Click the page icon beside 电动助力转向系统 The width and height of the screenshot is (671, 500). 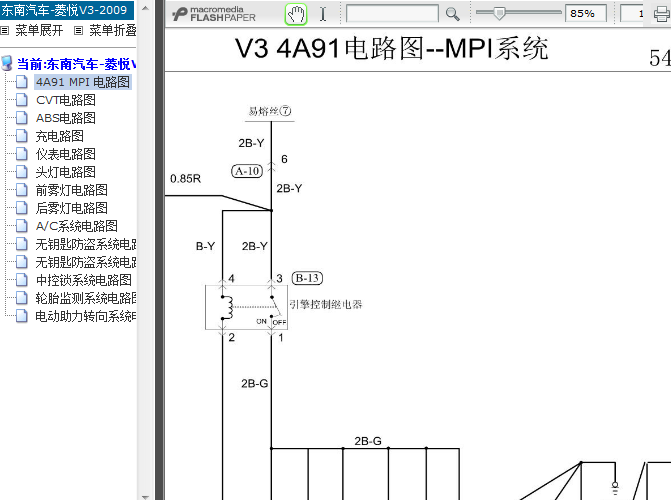coord(21,315)
